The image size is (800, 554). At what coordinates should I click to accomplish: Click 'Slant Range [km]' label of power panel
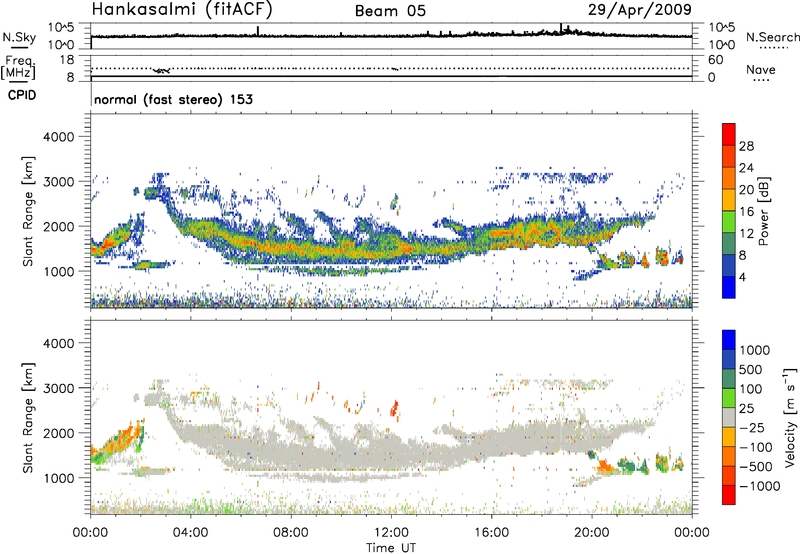coord(28,211)
